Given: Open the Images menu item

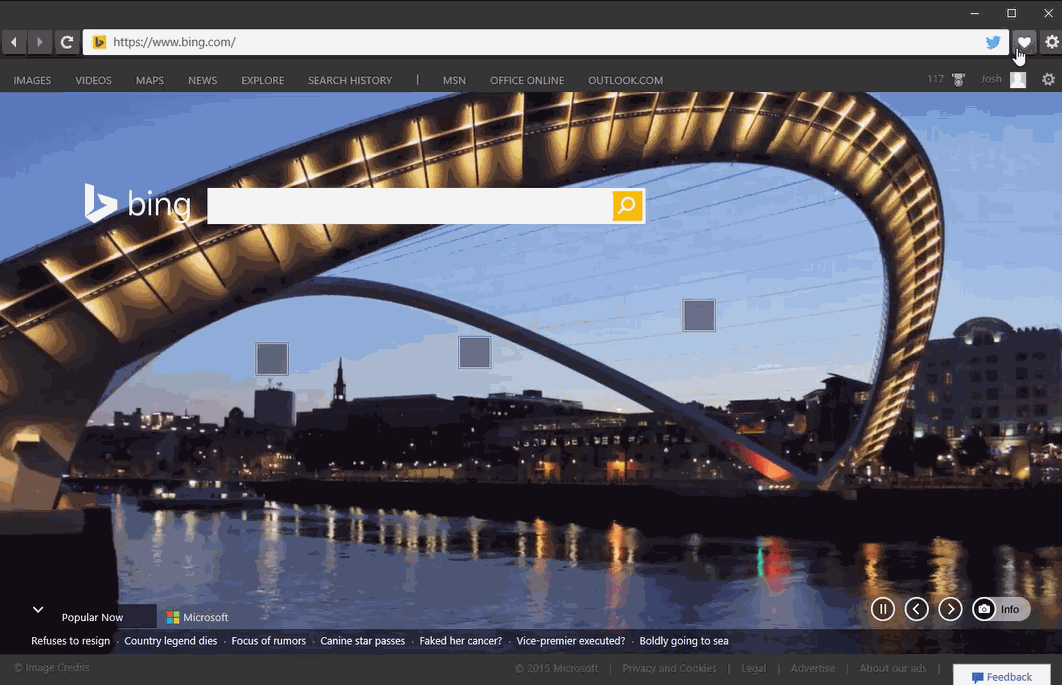Looking at the screenshot, I should point(32,80).
